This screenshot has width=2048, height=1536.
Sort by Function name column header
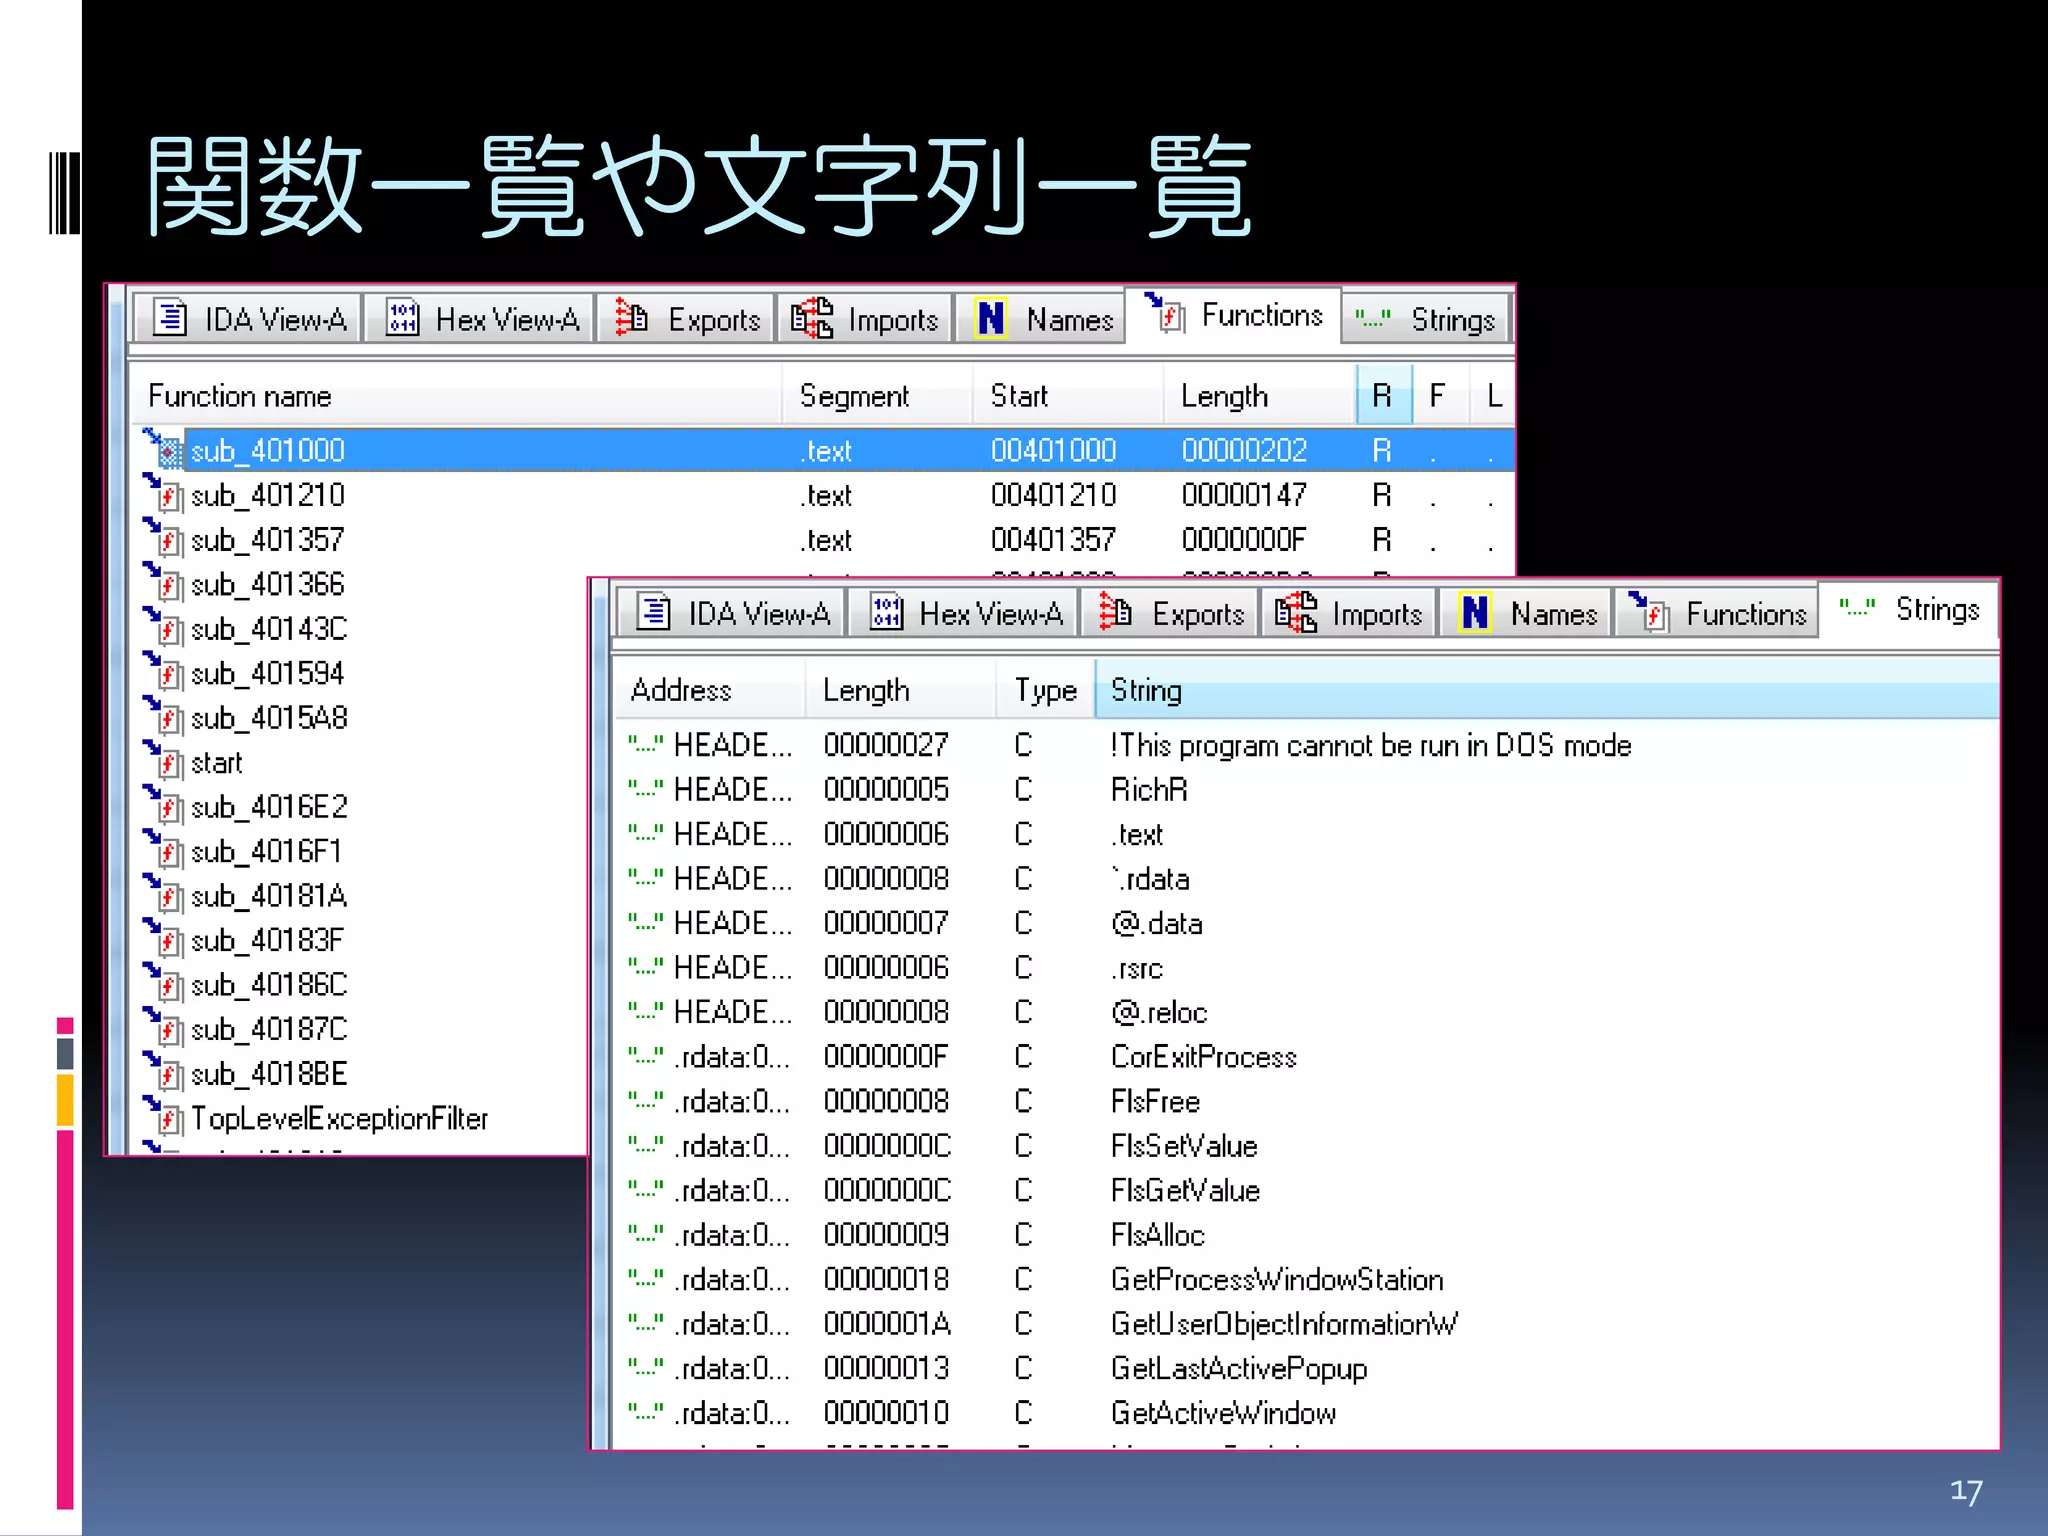456,396
